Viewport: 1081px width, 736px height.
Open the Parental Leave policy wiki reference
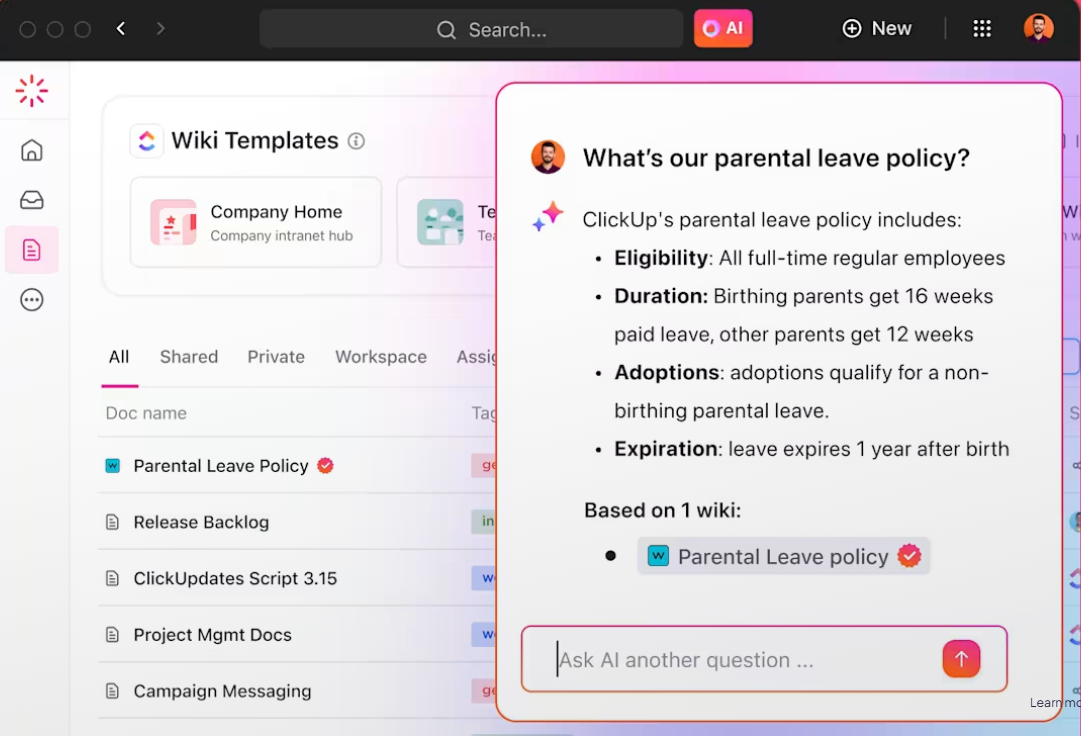click(x=783, y=557)
